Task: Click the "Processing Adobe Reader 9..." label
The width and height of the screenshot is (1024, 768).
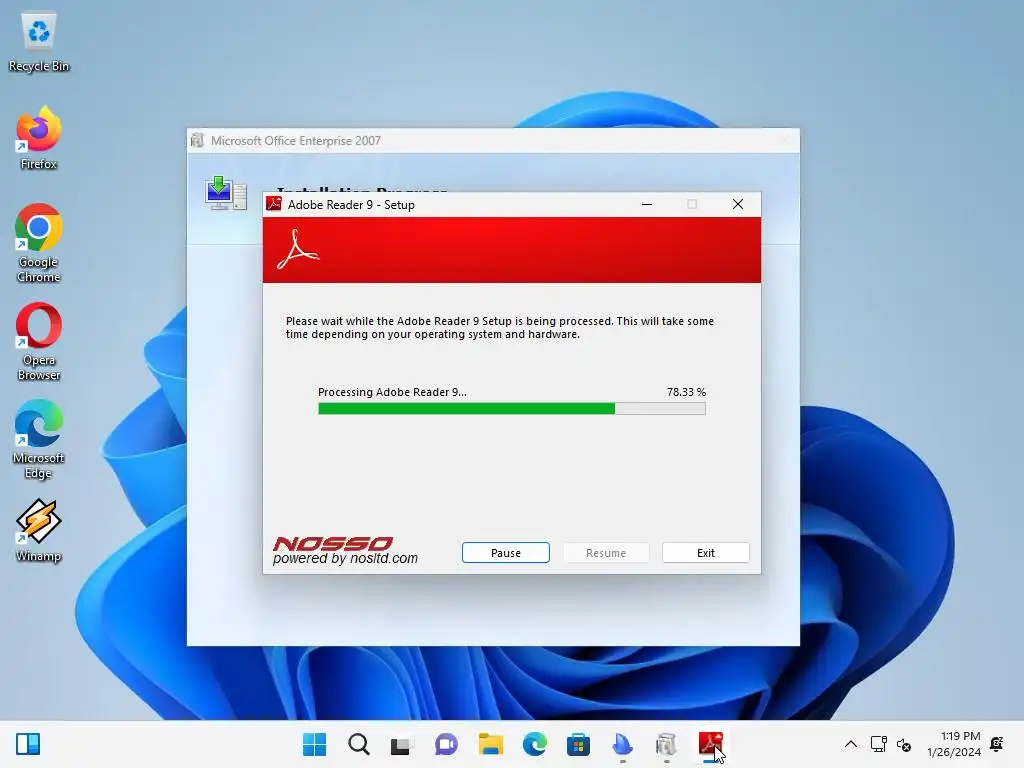Action: (x=392, y=392)
